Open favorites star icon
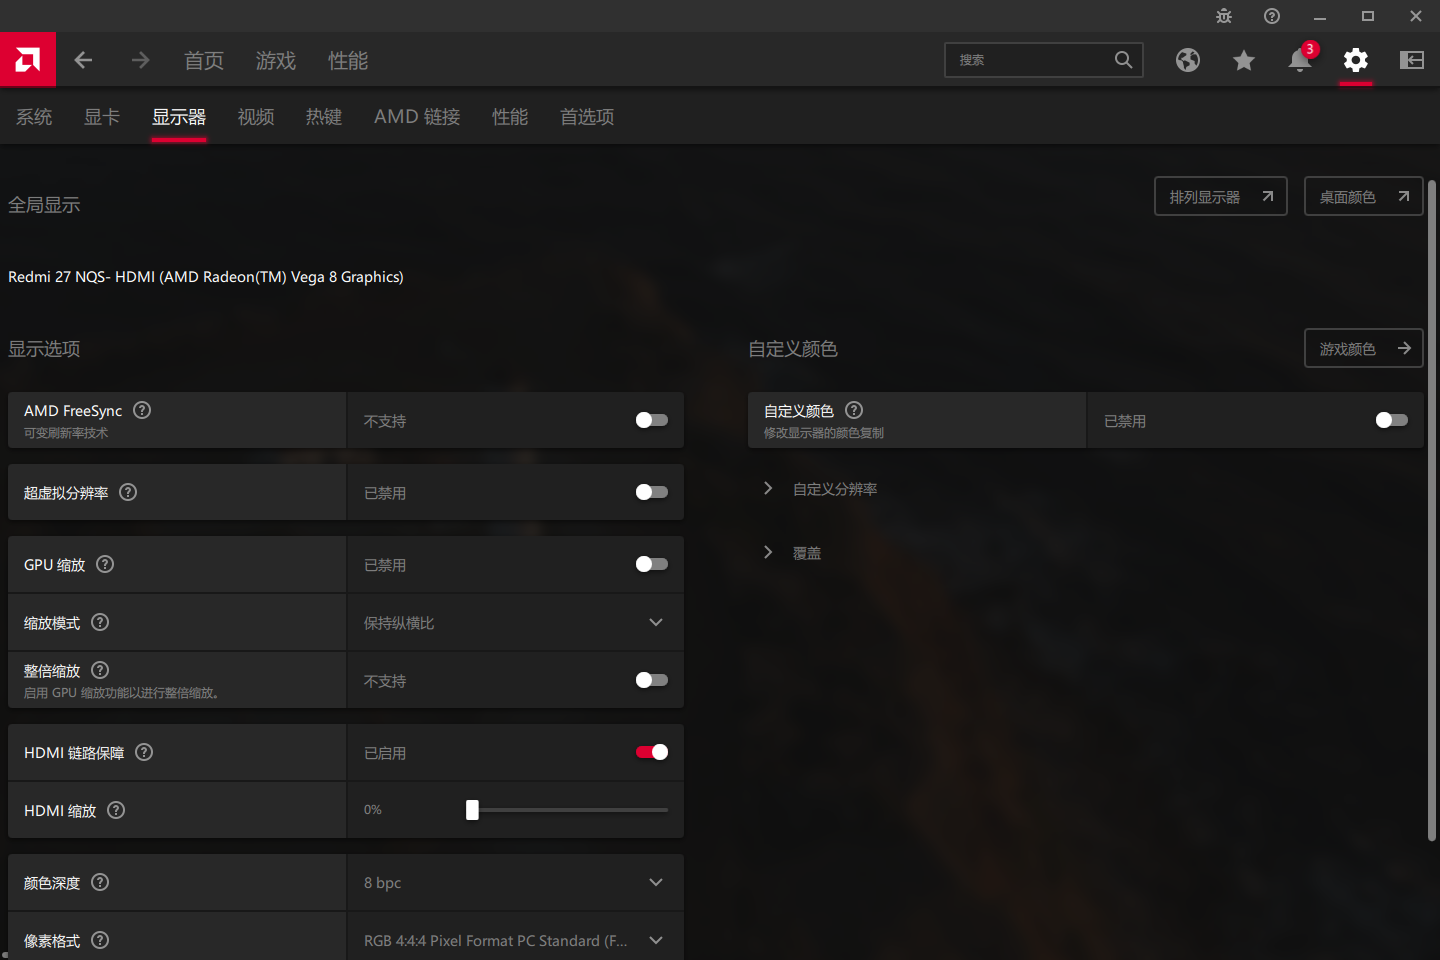This screenshot has height=960, width=1440. (1244, 60)
